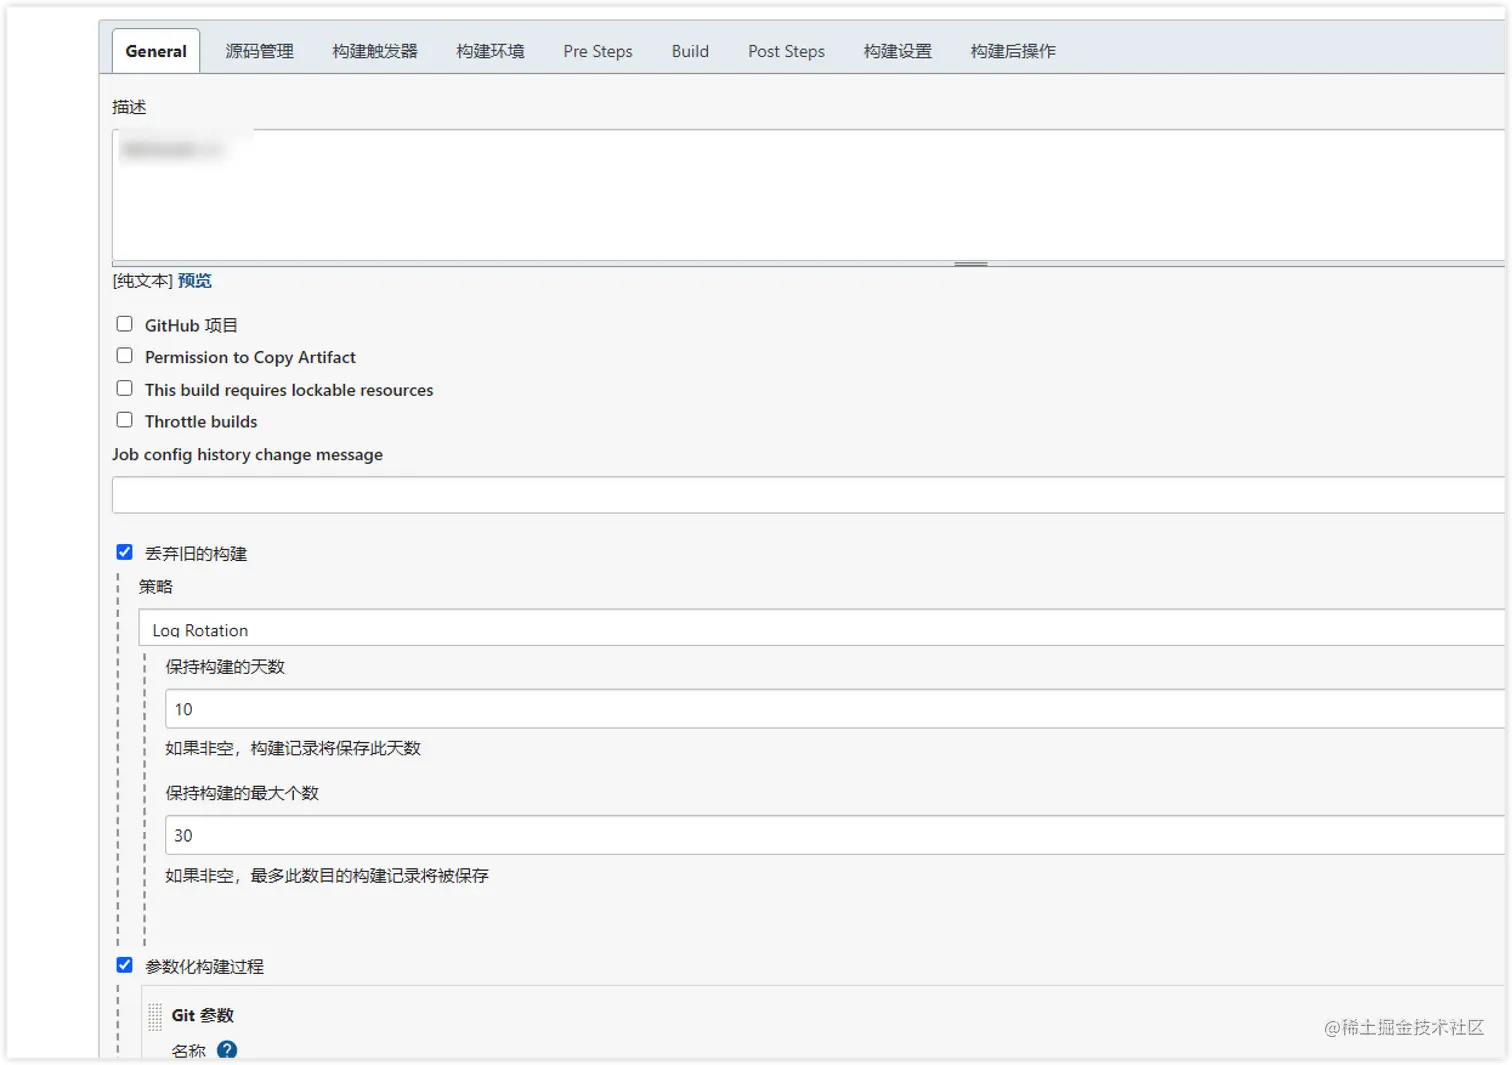
Task: Switch to the 构建设置 tab
Action: (897, 51)
